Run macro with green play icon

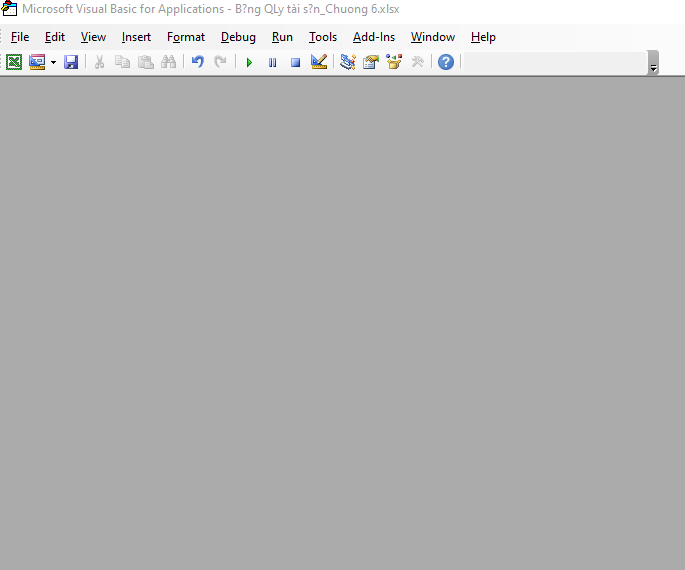coord(249,62)
